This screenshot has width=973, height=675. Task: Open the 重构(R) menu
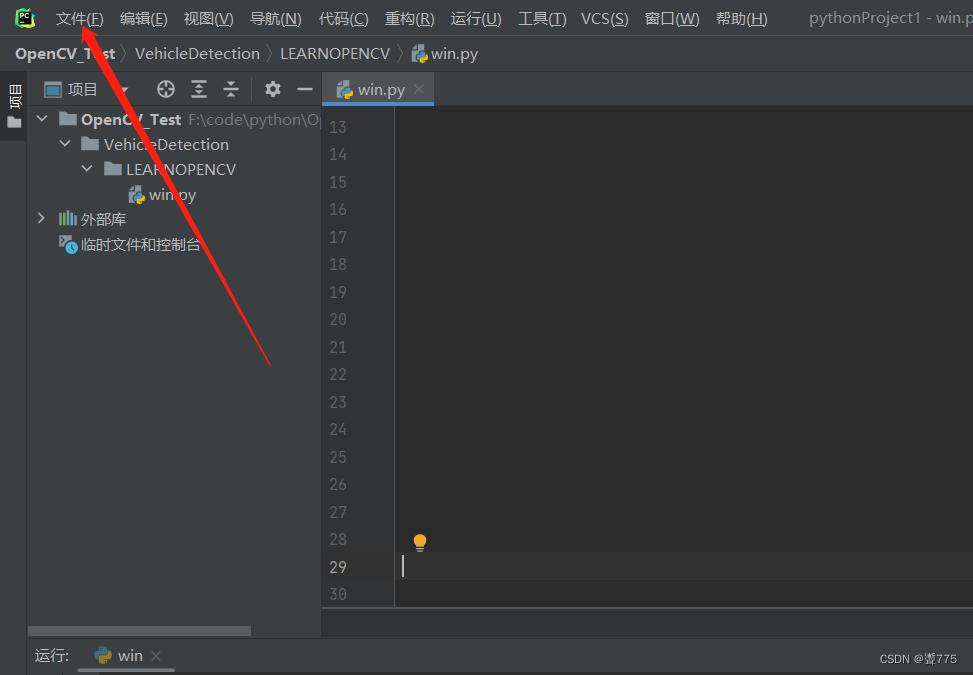tap(410, 19)
